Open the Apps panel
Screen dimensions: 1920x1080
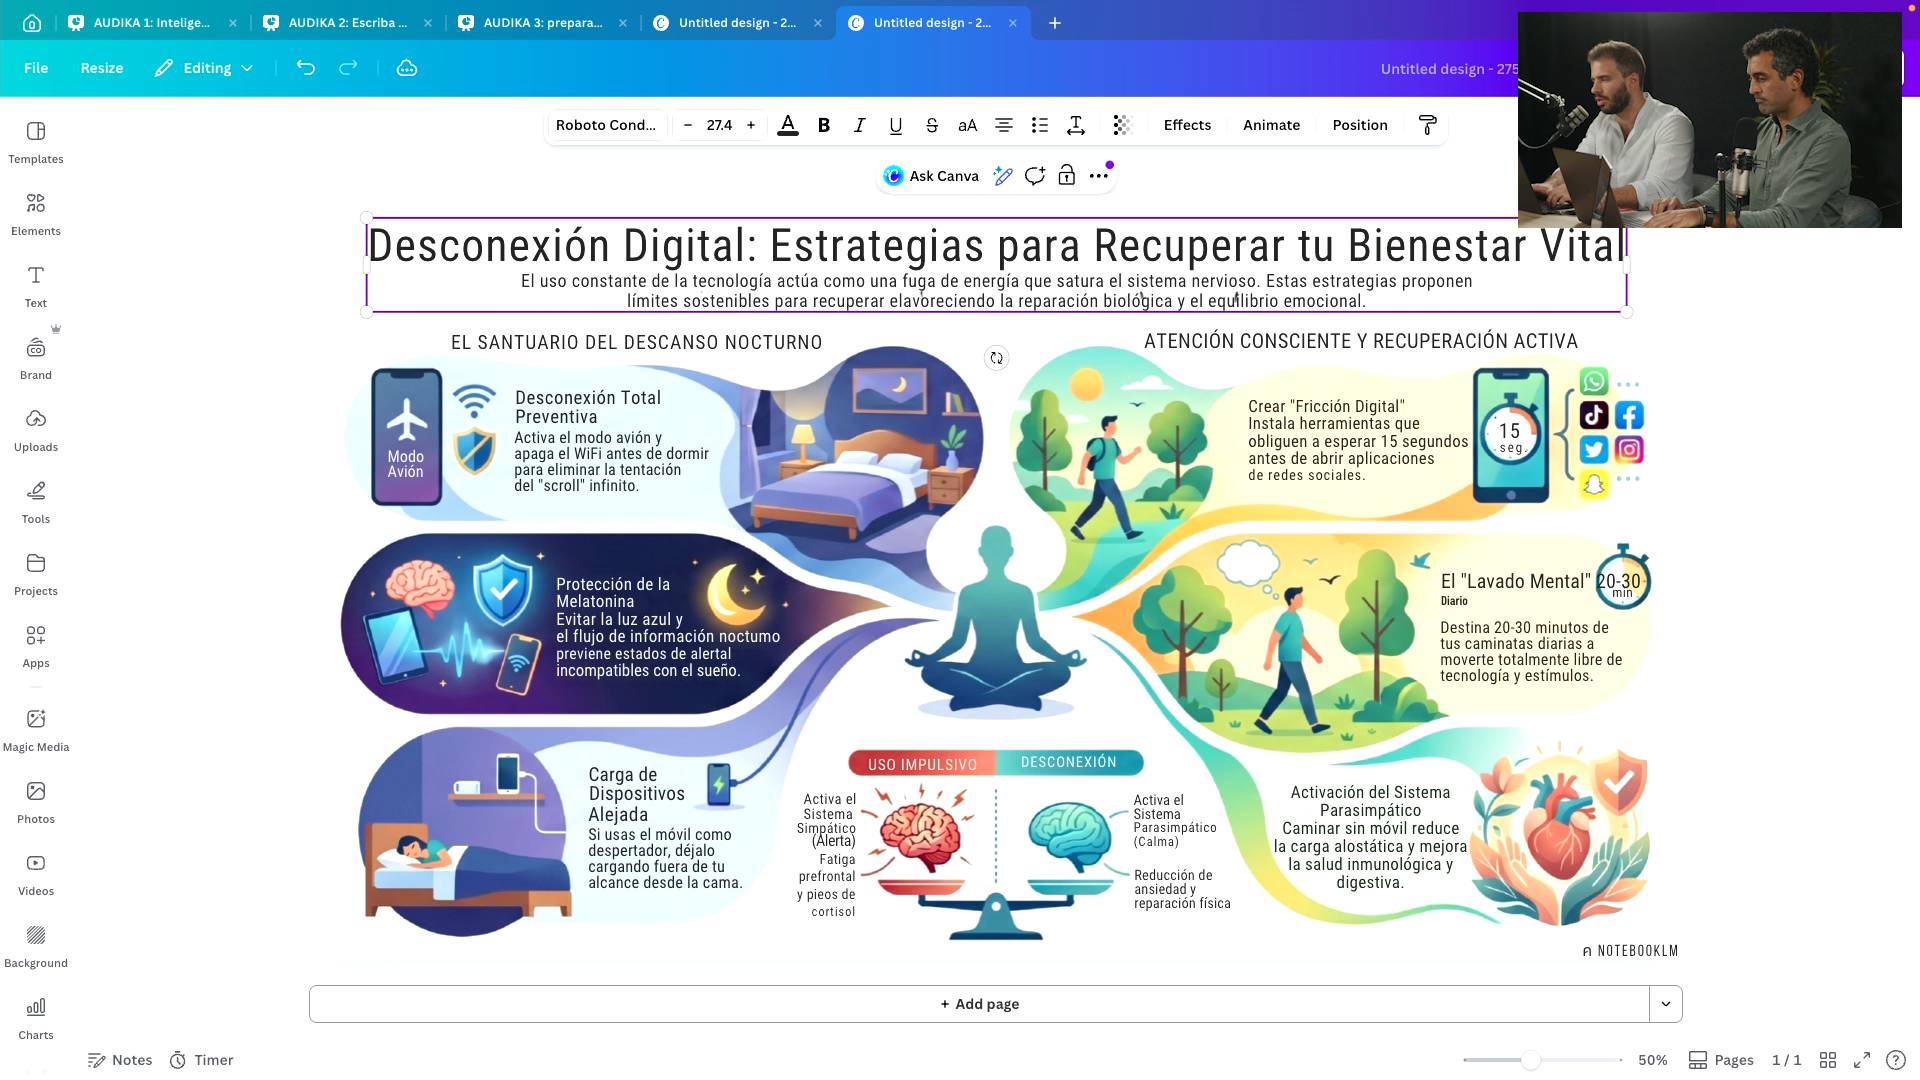click(x=36, y=647)
